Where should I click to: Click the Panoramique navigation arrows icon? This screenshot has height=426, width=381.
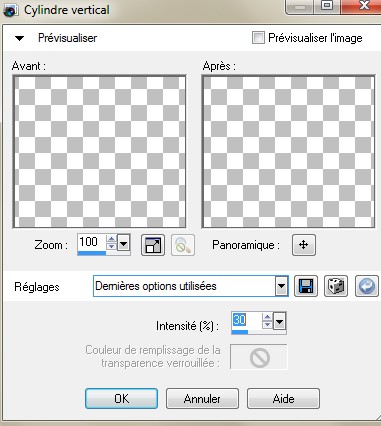304,245
